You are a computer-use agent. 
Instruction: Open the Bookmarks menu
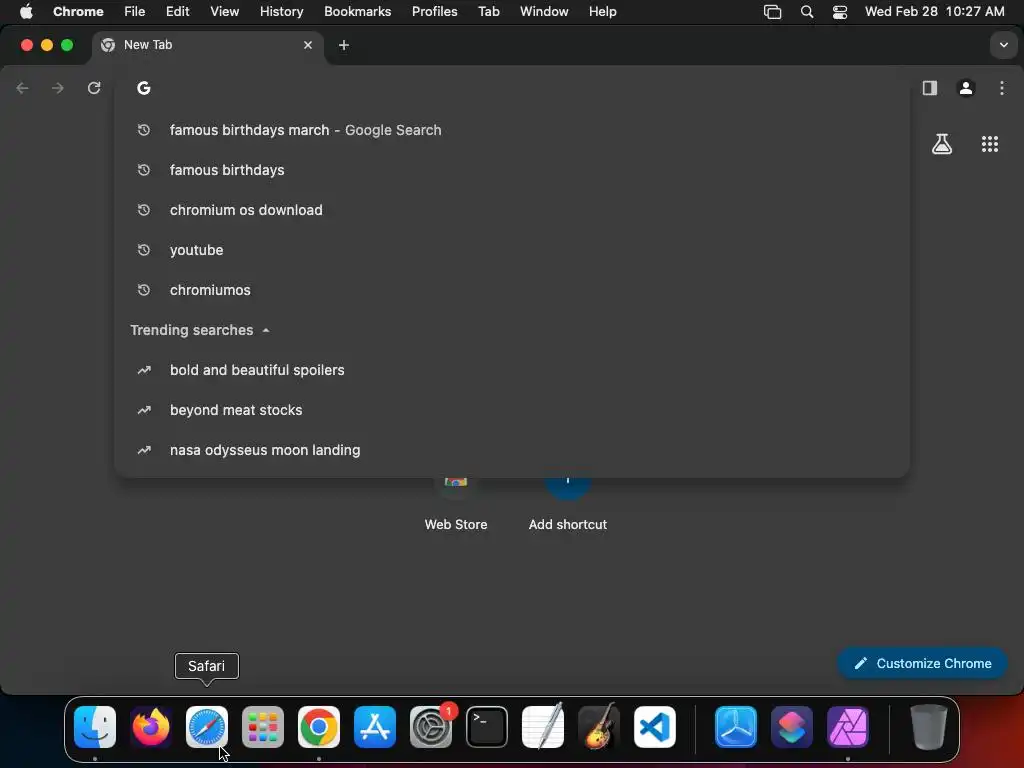coord(358,12)
